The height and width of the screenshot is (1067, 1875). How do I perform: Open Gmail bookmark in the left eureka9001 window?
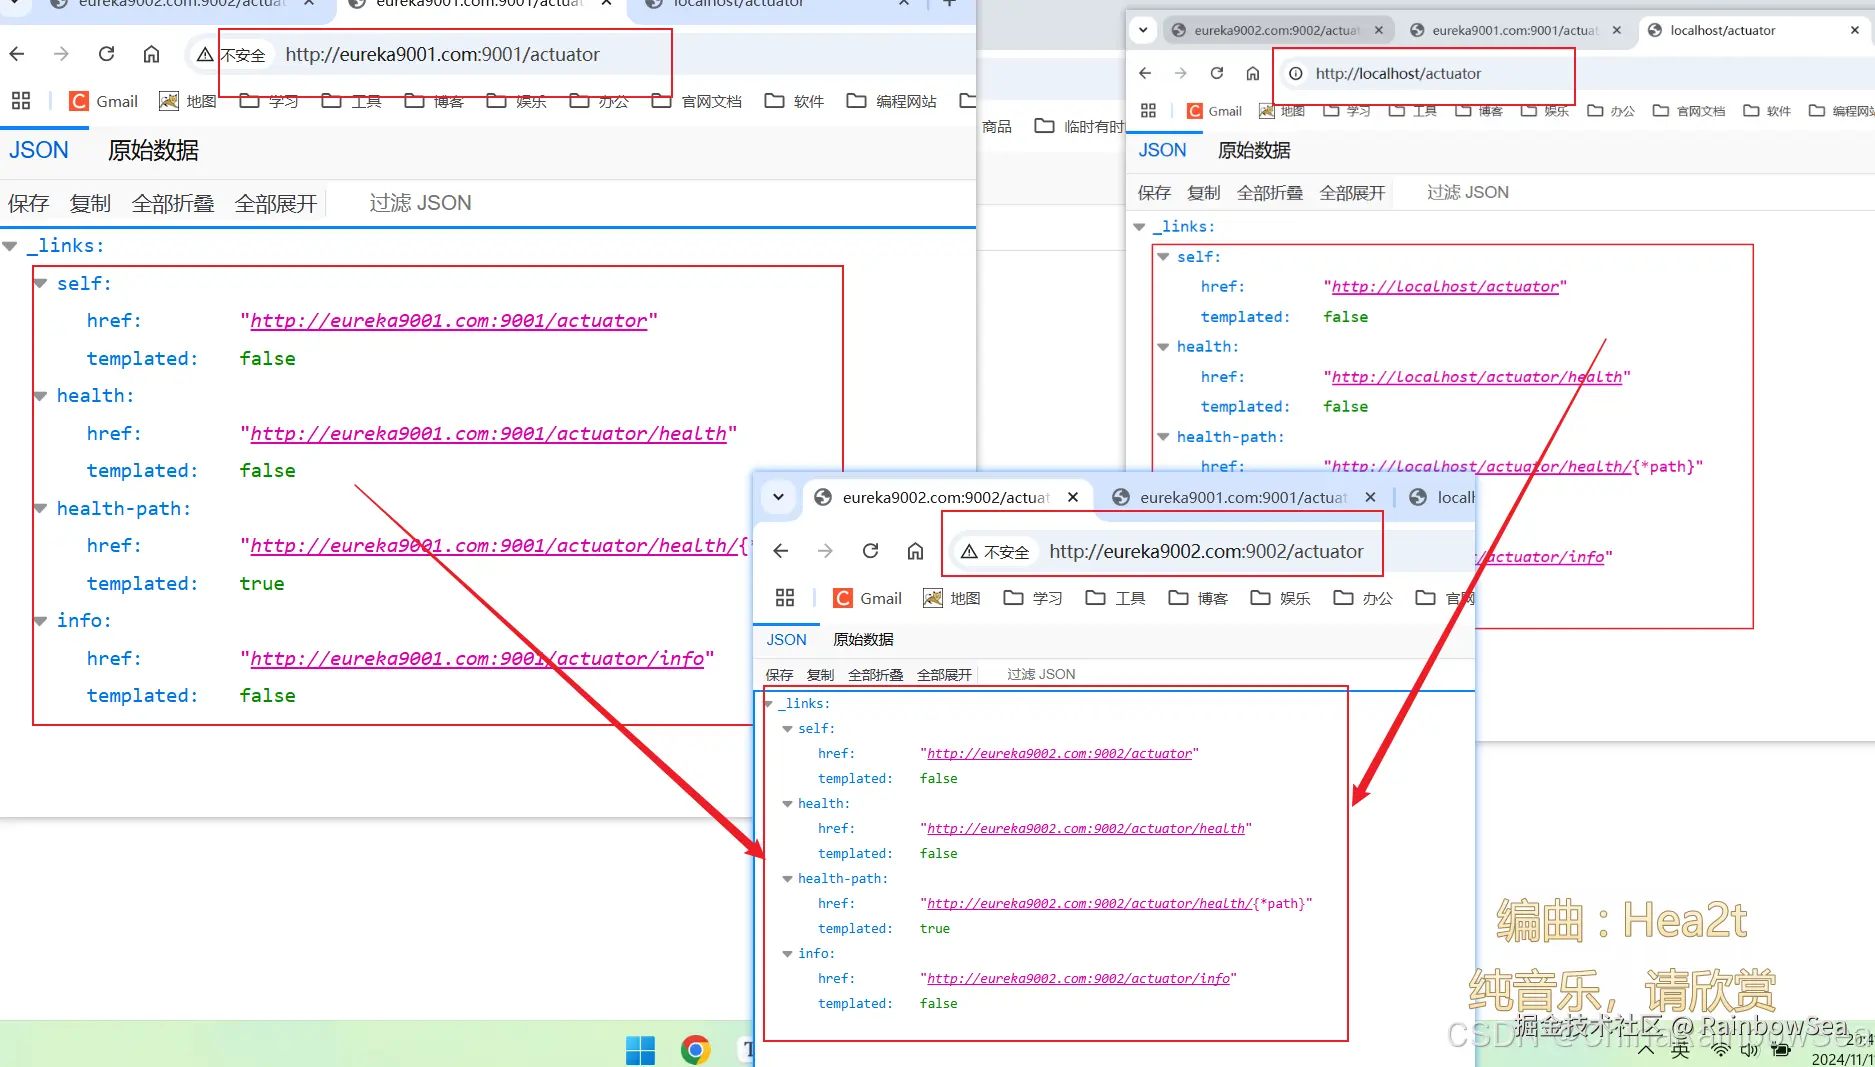tap(104, 101)
